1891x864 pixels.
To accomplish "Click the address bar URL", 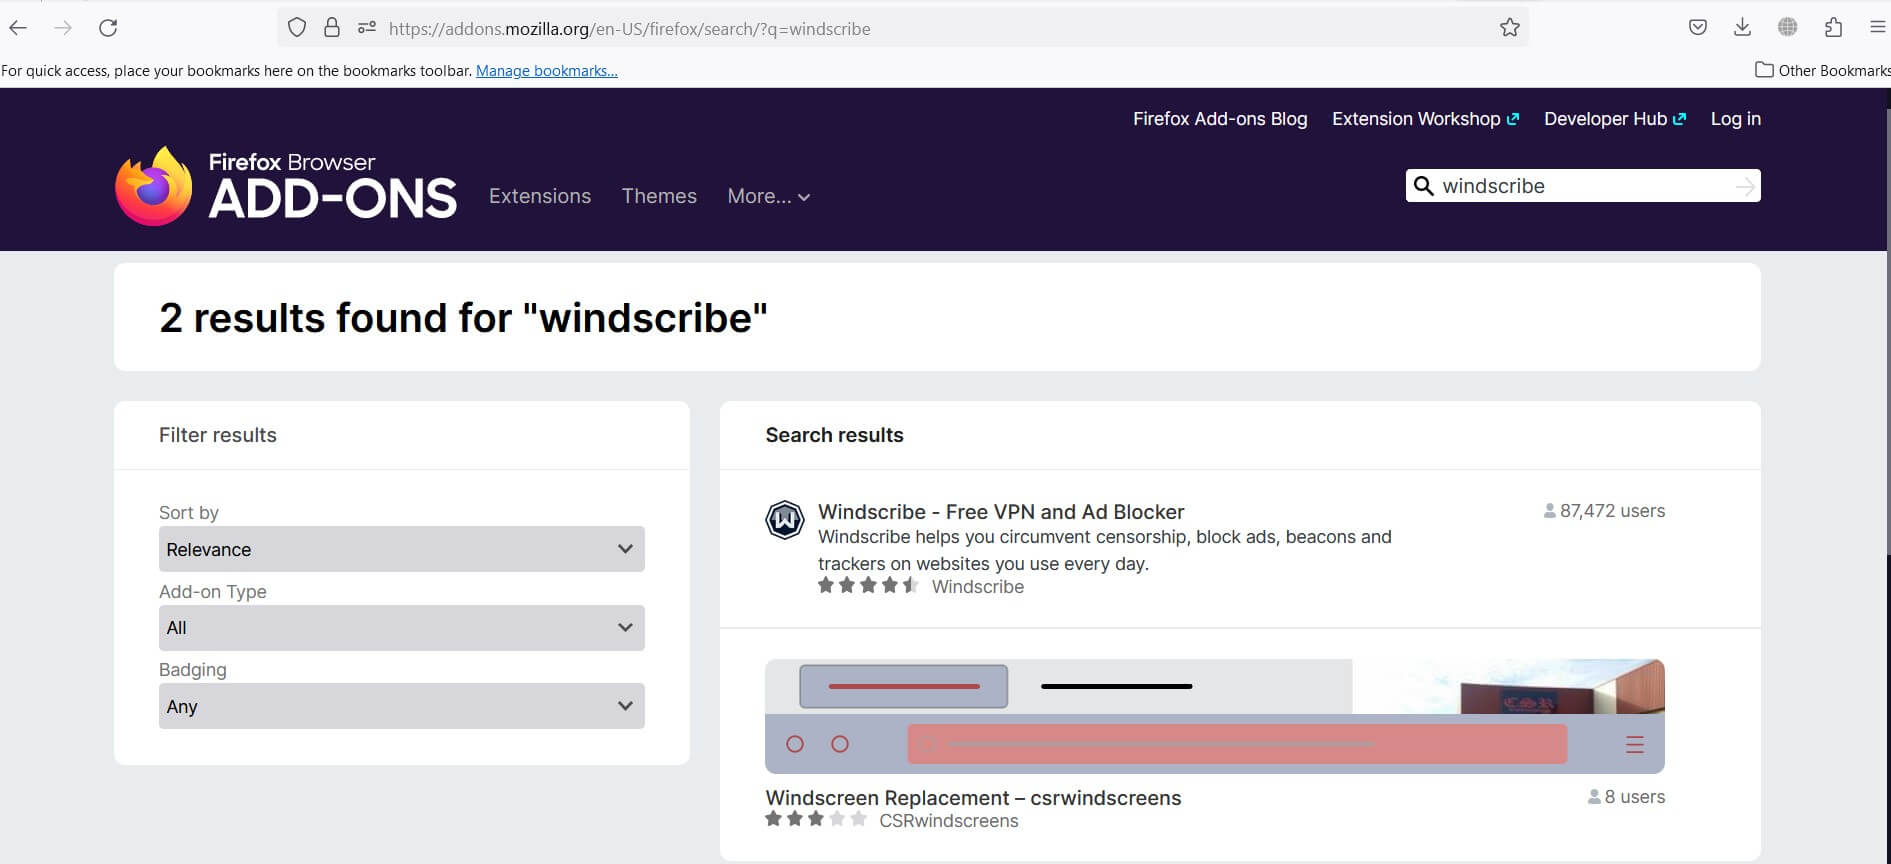I will (x=629, y=29).
